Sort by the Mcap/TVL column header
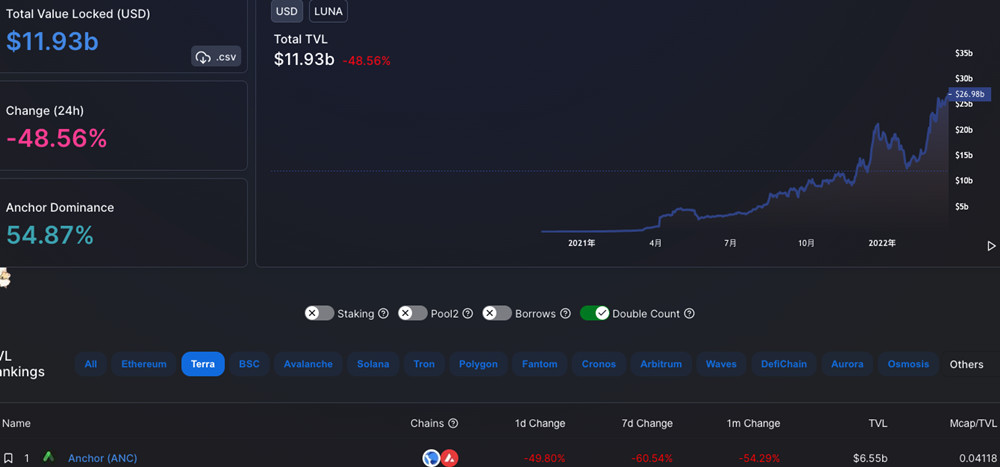Screen dimensions: 1000x467 [x=973, y=423]
